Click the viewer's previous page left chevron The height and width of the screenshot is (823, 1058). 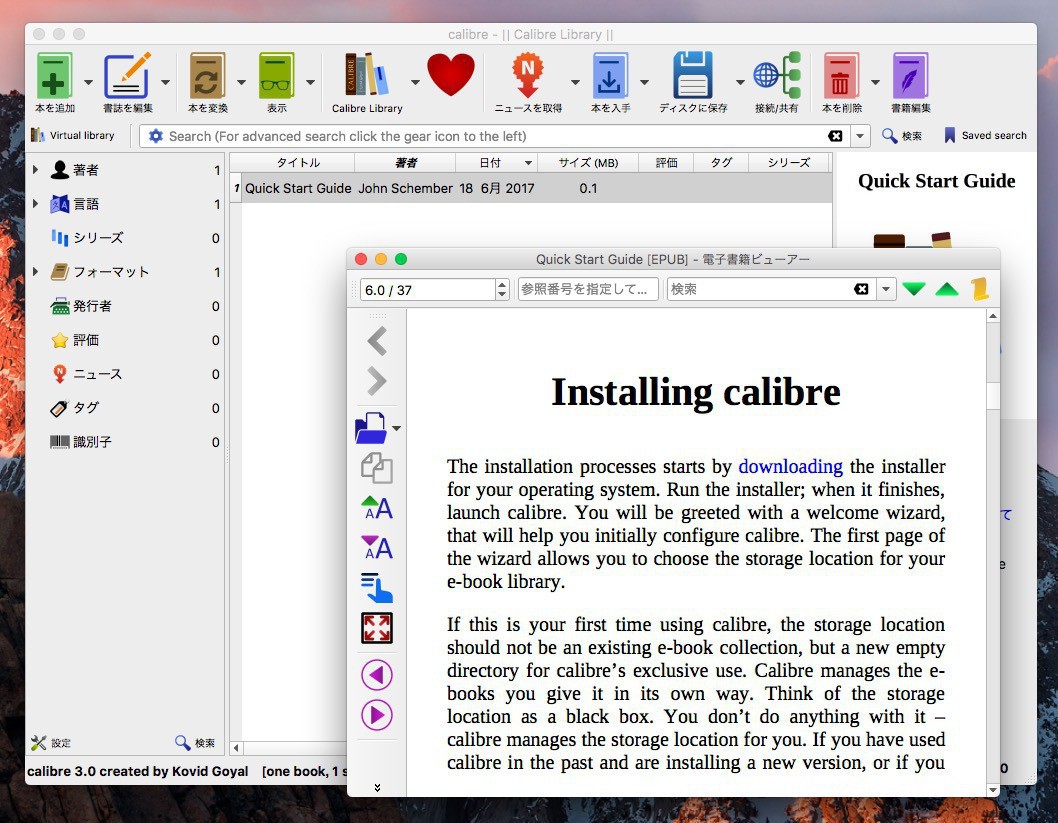[377, 341]
